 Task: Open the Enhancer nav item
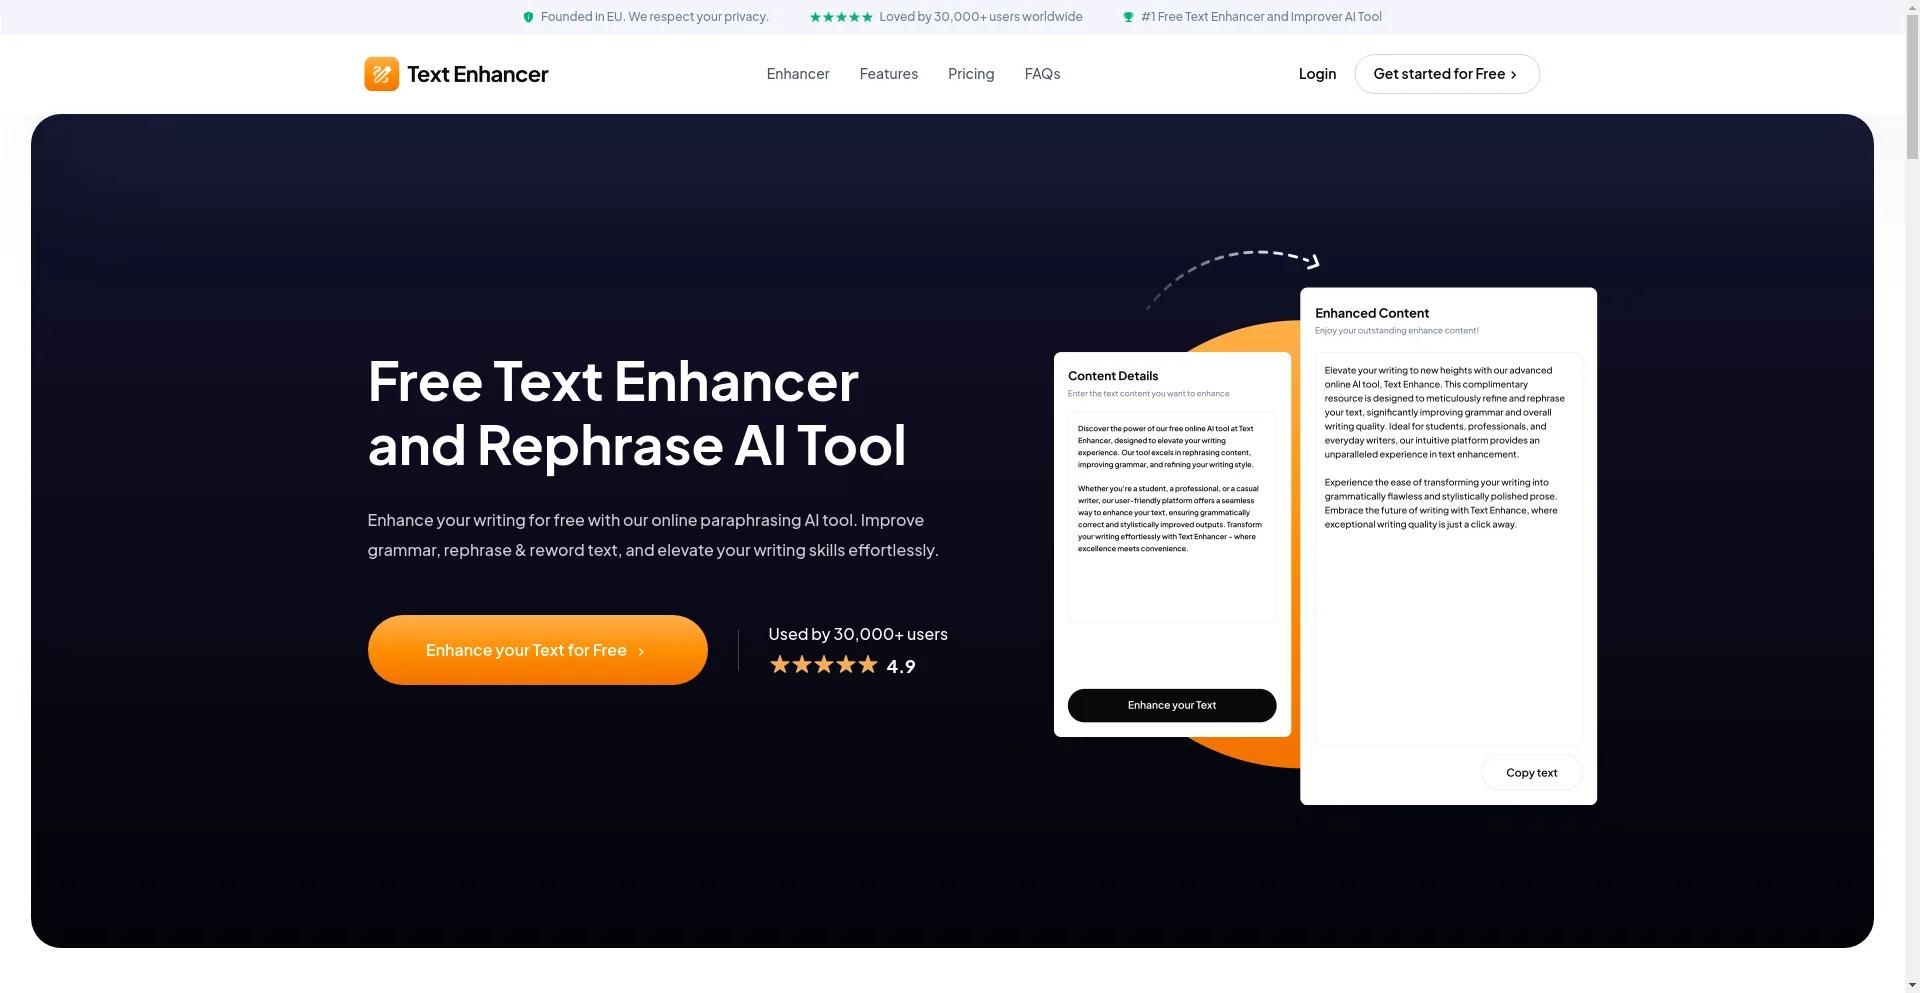pos(798,74)
